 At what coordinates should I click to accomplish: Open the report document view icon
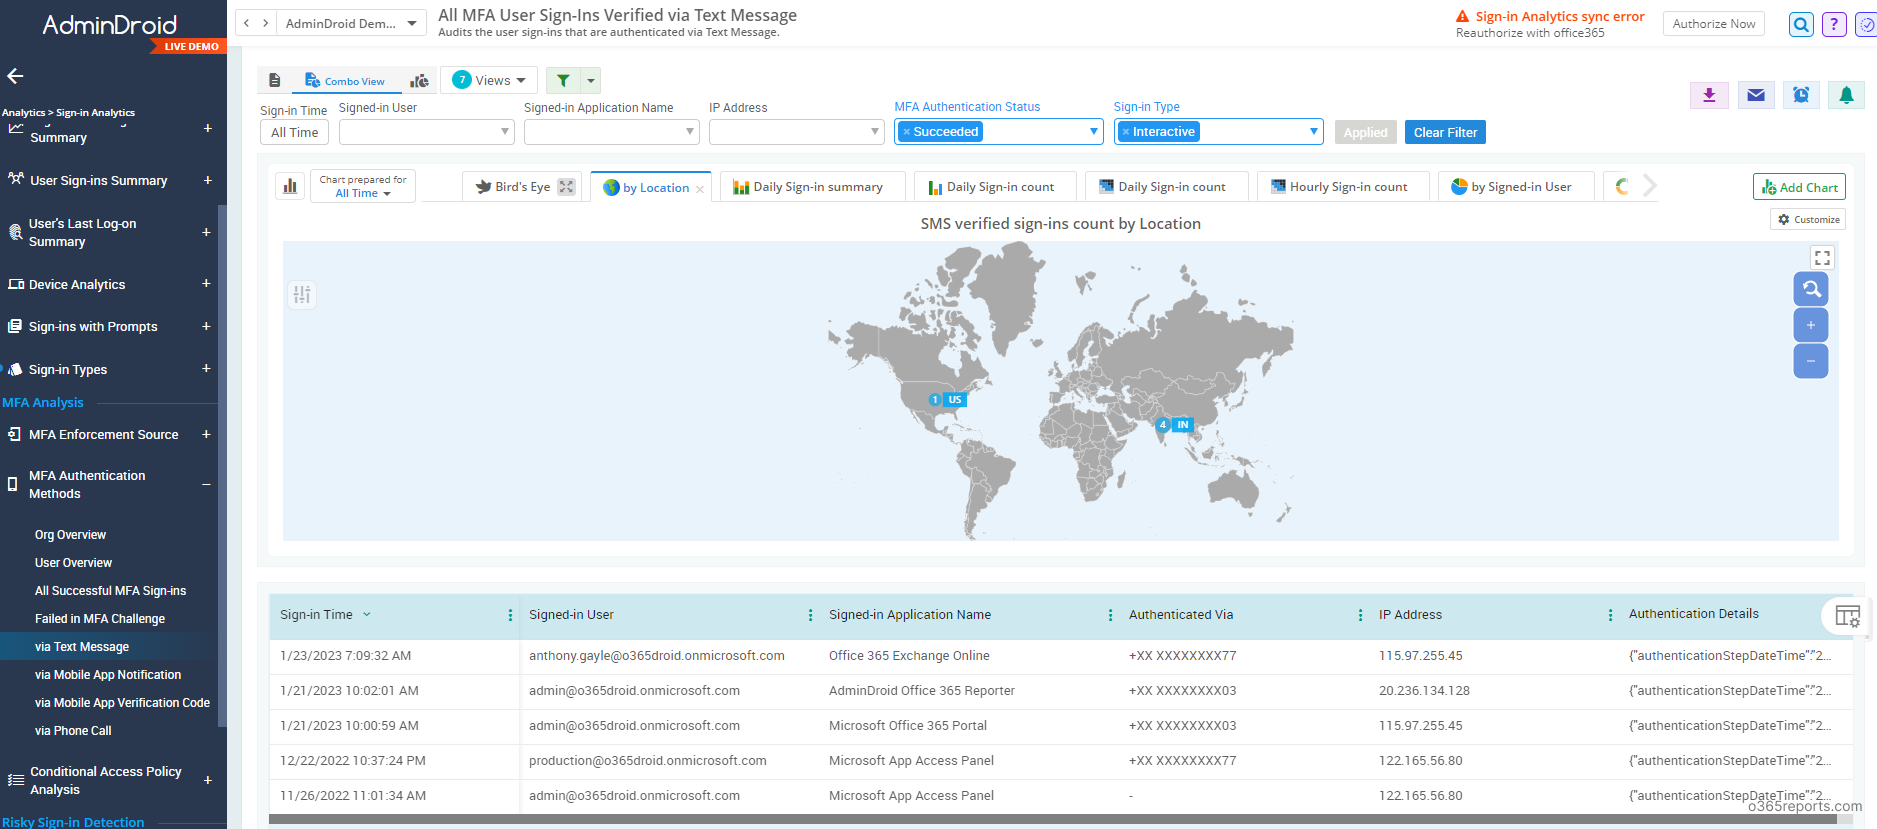[x=274, y=80]
